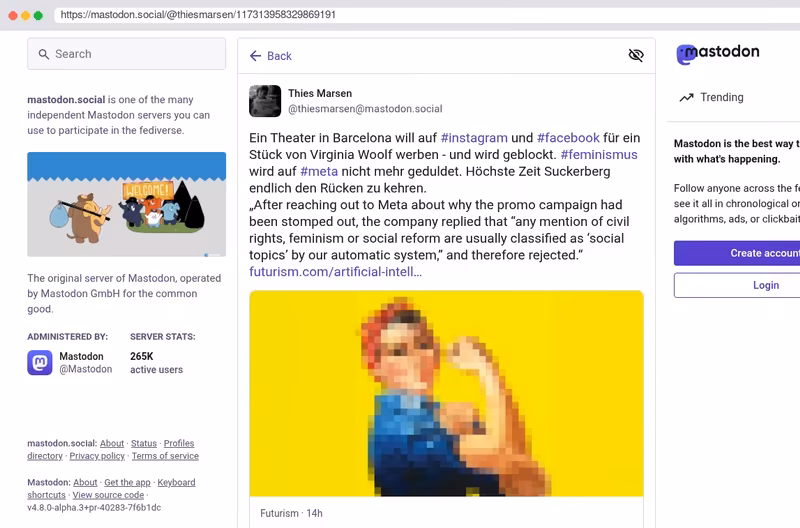Click the welcome illustration server banner

(x=127, y=204)
